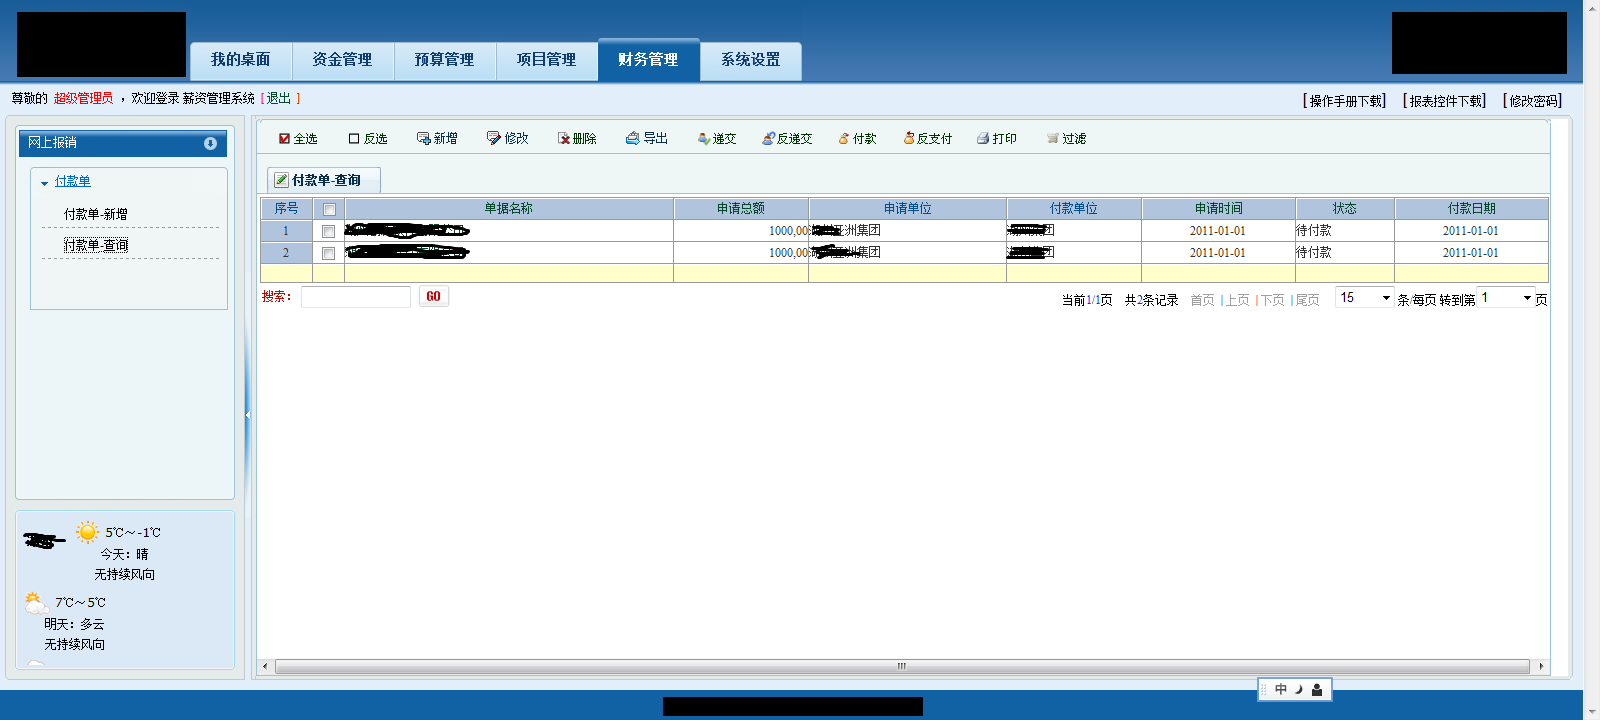This screenshot has width=1600, height=720.
Task: Switch to the 资金管理 tab
Action: (342, 60)
